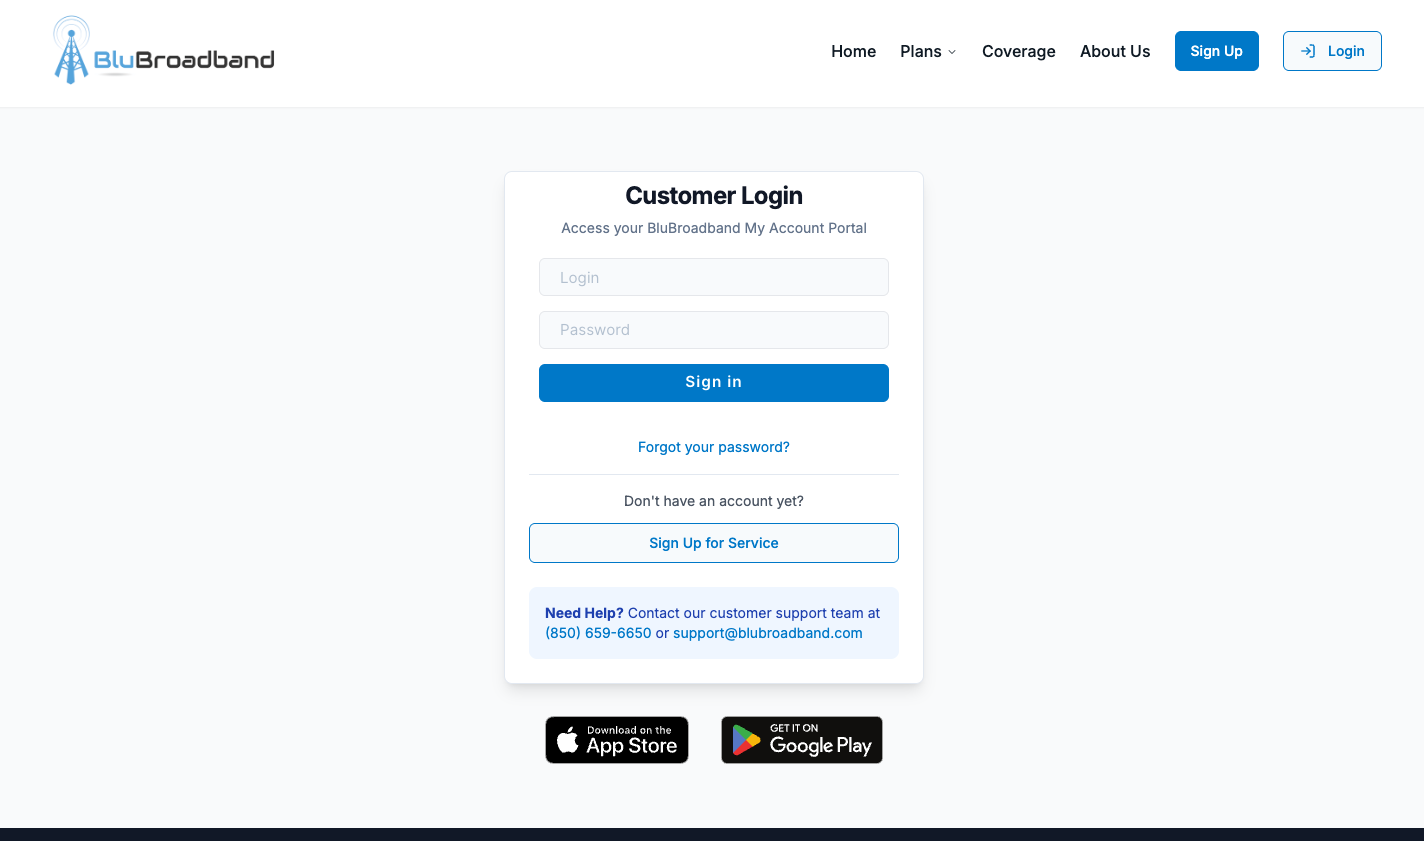The height and width of the screenshot is (841, 1424).
Task: Focus the Login input field
Action: (x=714, y=277)
